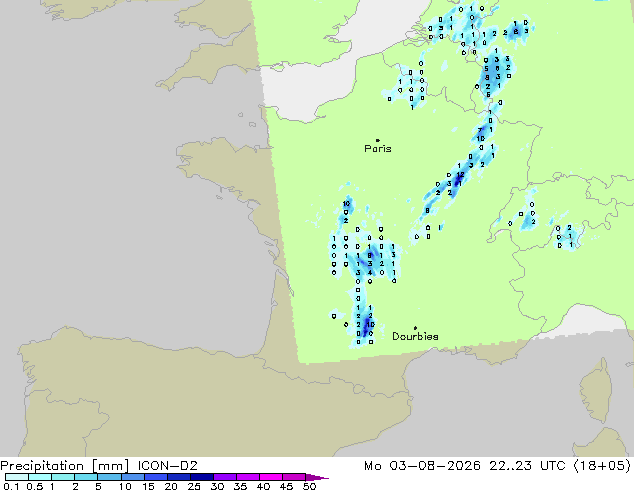Click the legend label '0.1'

tap(11, 486)
